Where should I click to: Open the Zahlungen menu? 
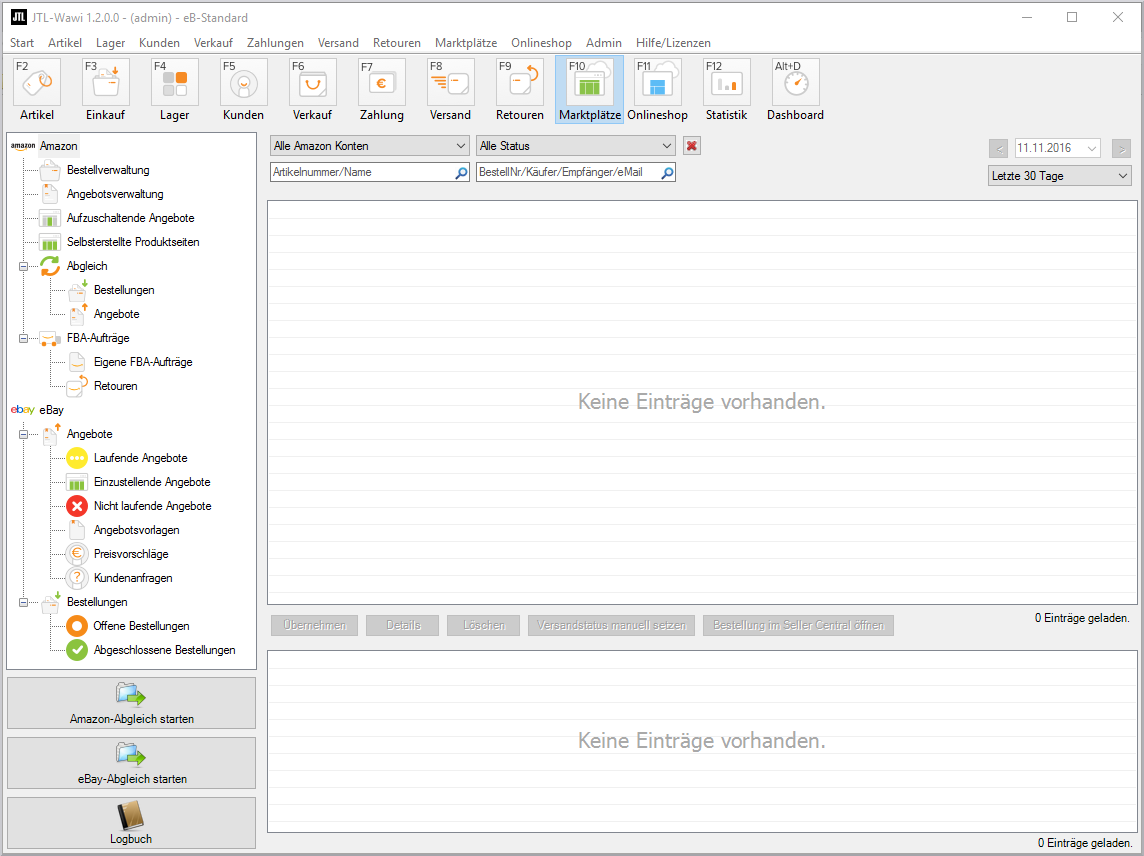click(275, 43)
